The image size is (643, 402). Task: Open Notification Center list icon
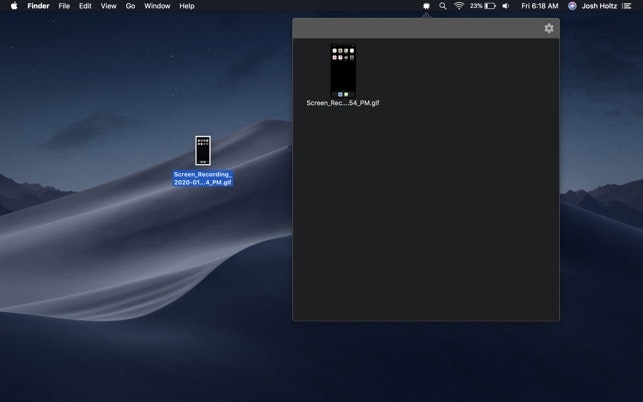tap(627, 6)
